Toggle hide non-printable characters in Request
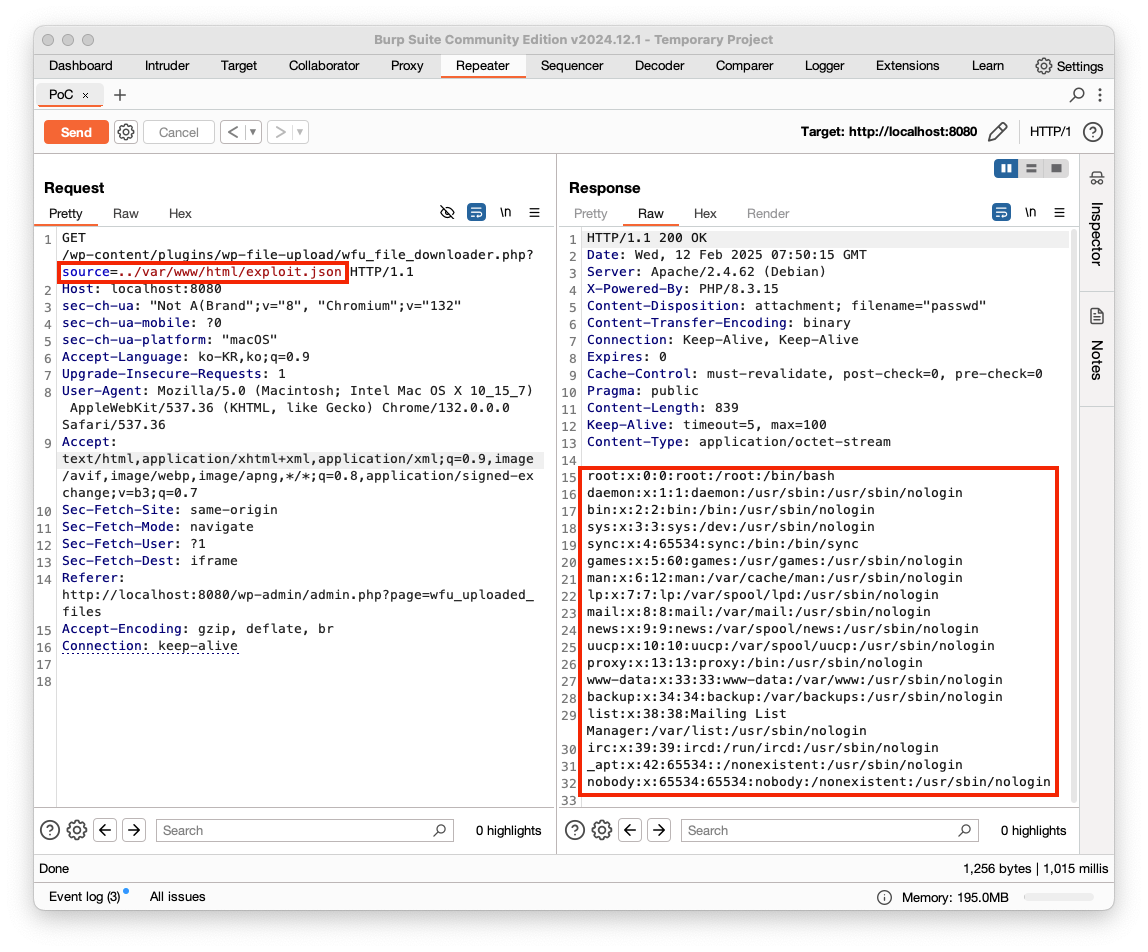Viewport: 1148px width, 952px height. [447, 212]
